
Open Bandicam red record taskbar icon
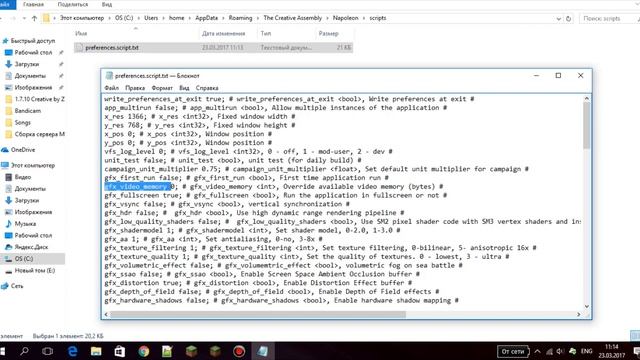239,351
